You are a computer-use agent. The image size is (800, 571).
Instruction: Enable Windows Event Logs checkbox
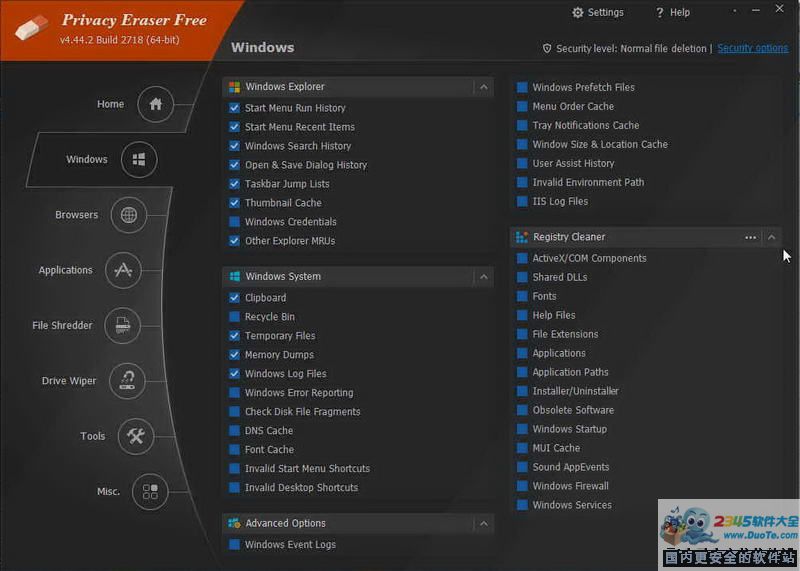234,544
